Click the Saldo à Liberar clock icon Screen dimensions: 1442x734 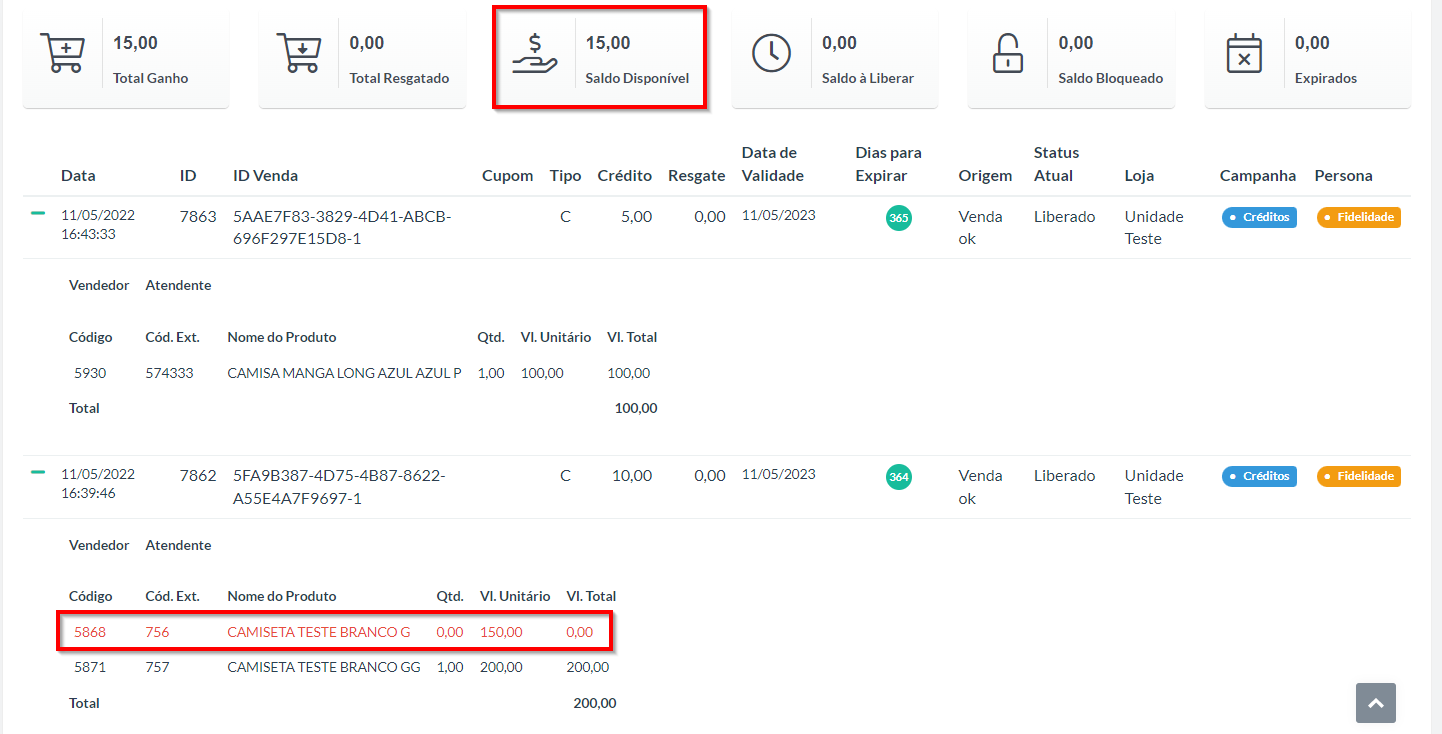pos(771,53)
